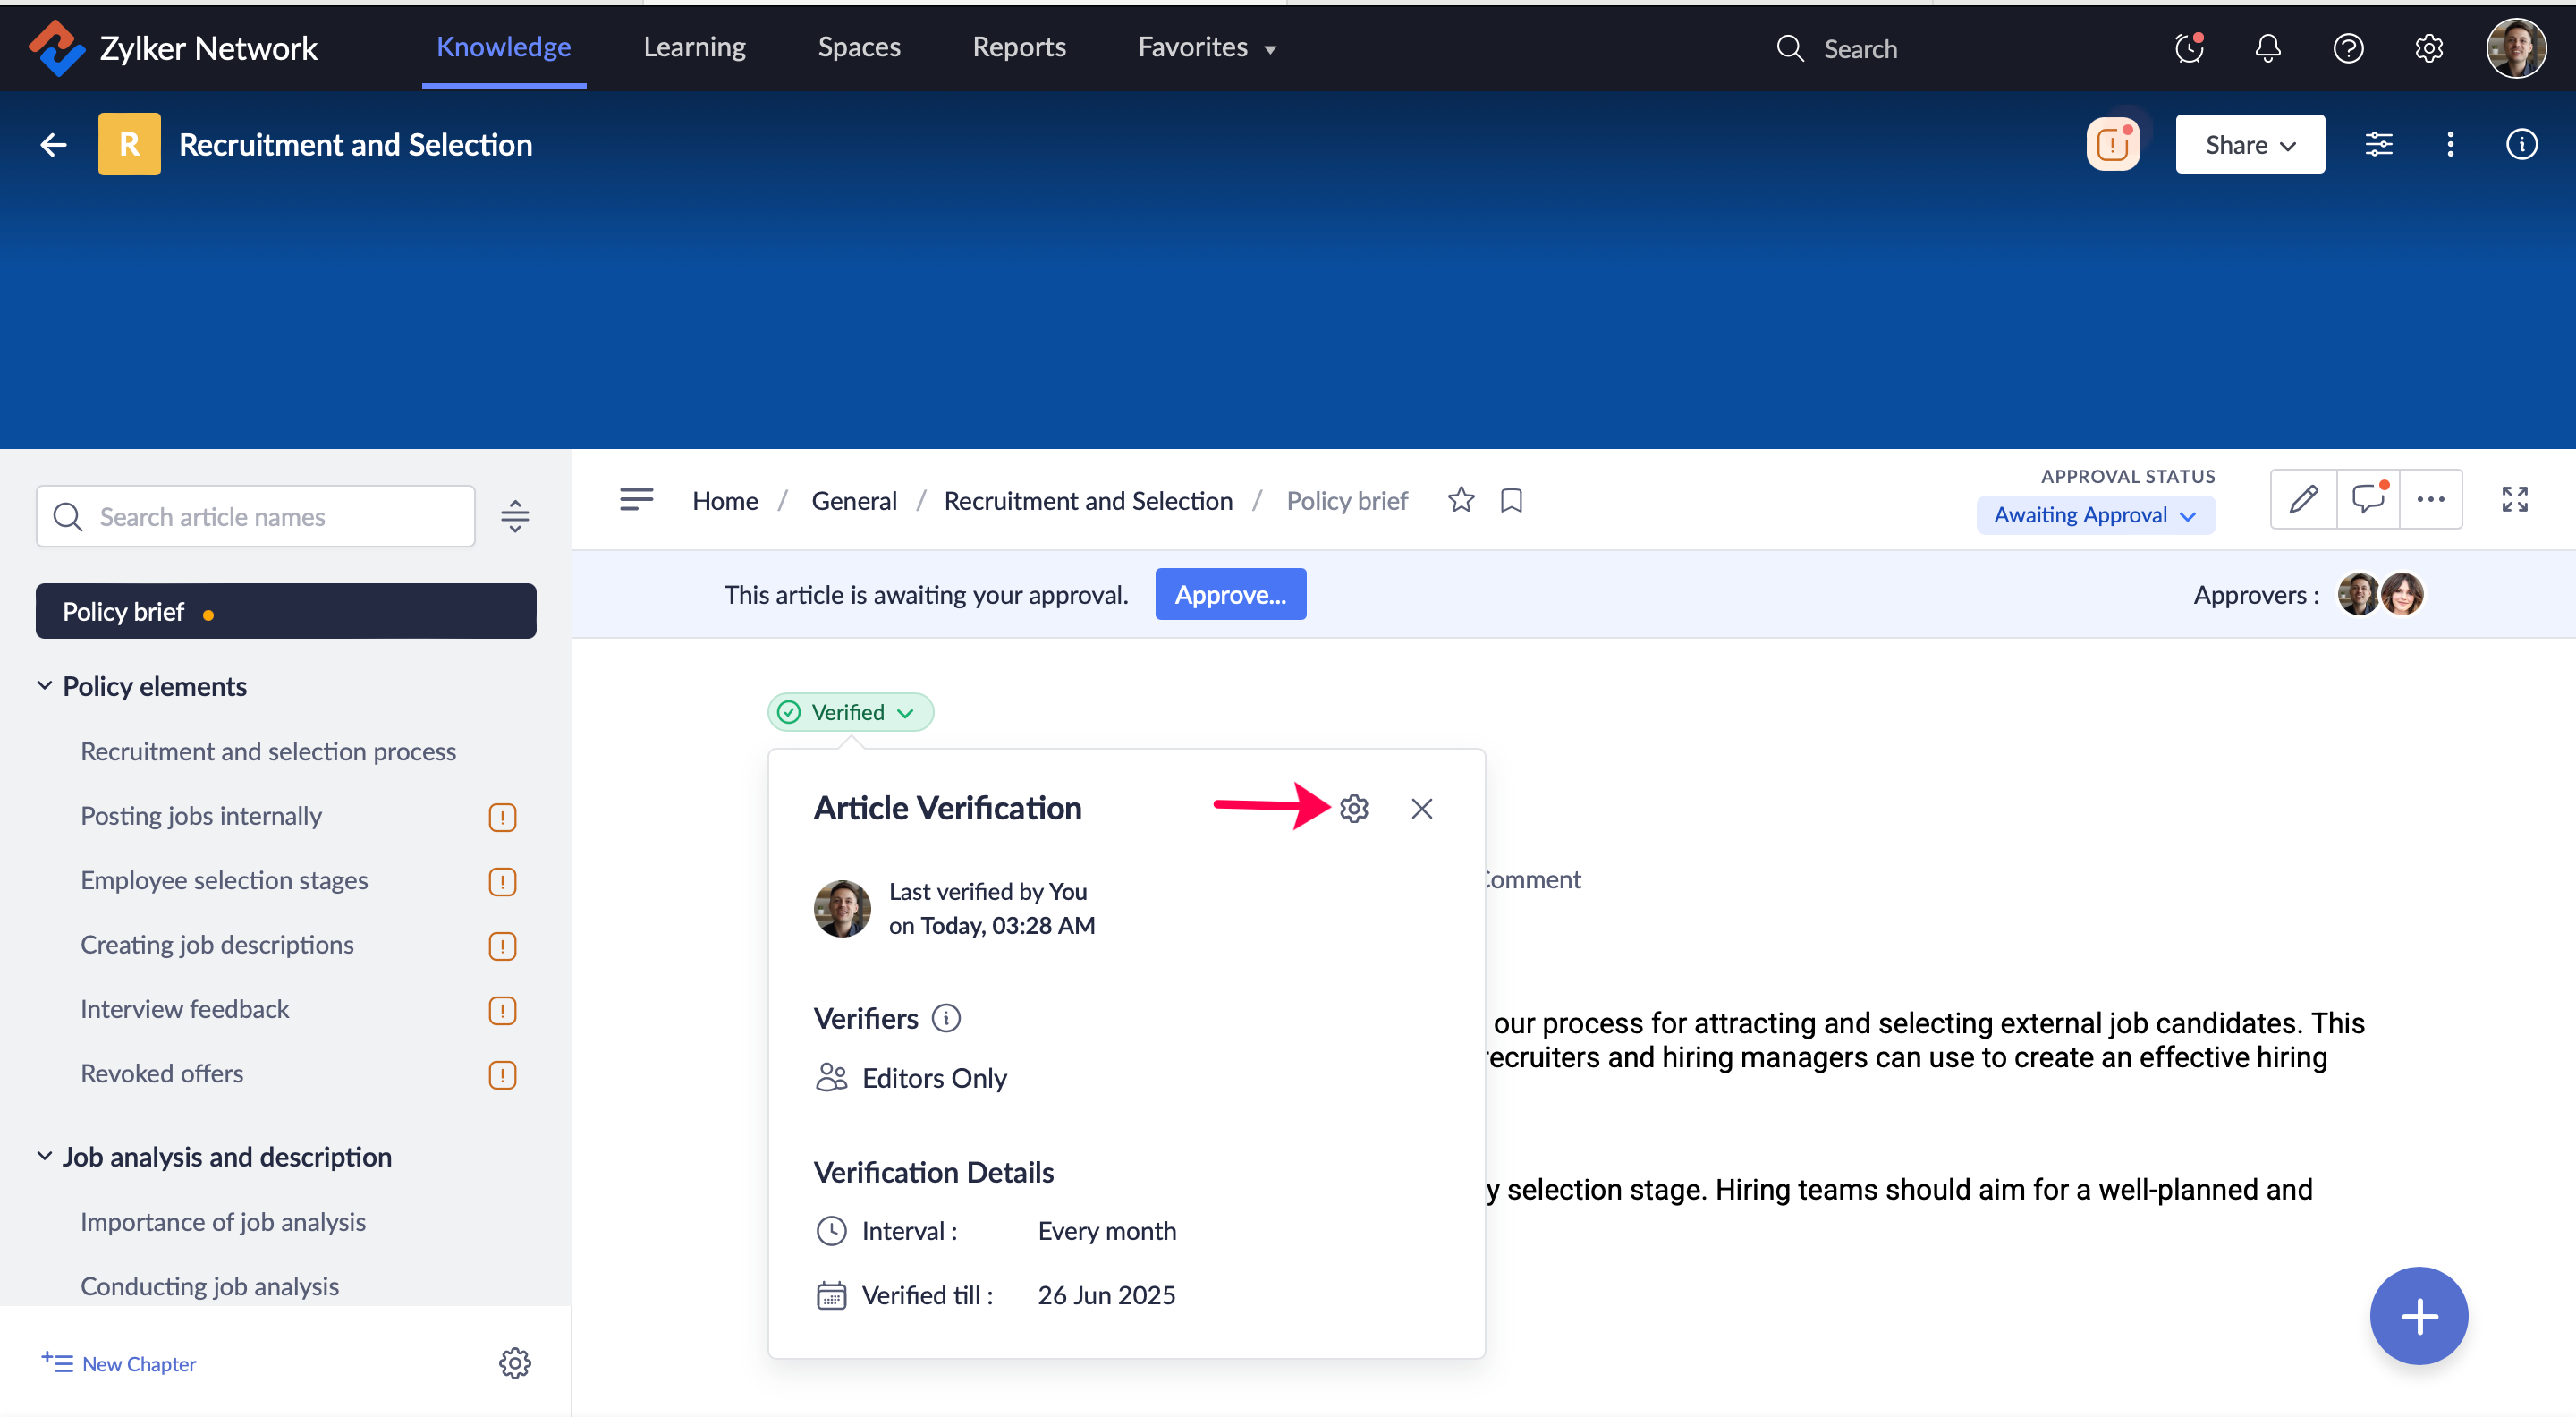2576x1417 pixels.
Task: Open the Reports tab
Action: [1018, 47]
